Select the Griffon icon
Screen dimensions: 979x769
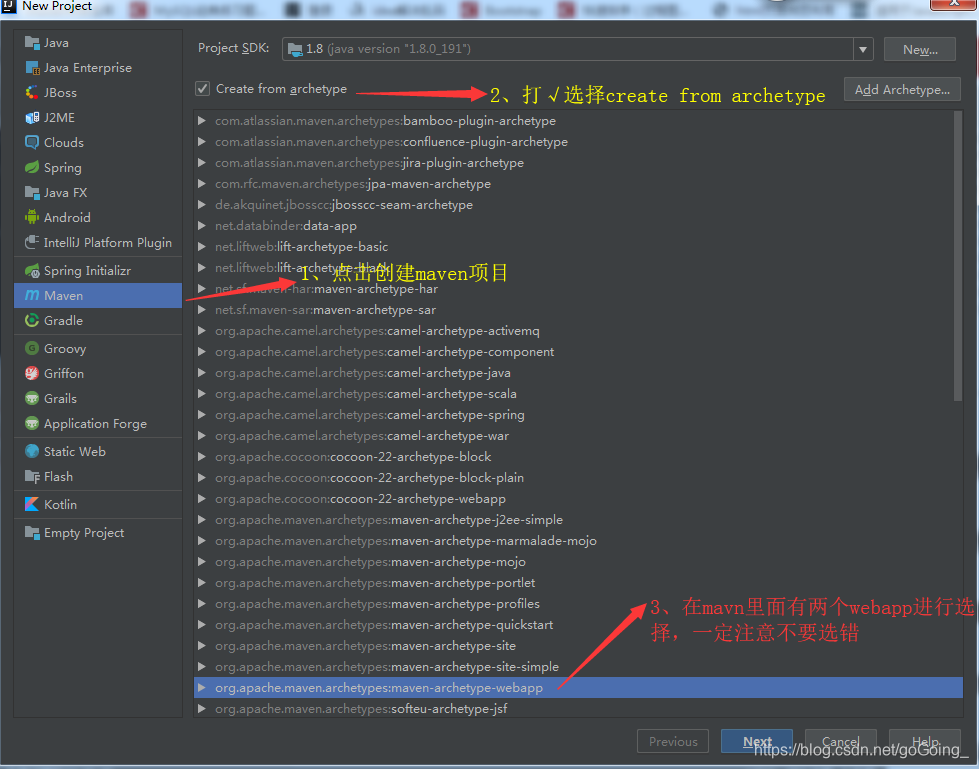pyautogui.click(x=32, y=373)
